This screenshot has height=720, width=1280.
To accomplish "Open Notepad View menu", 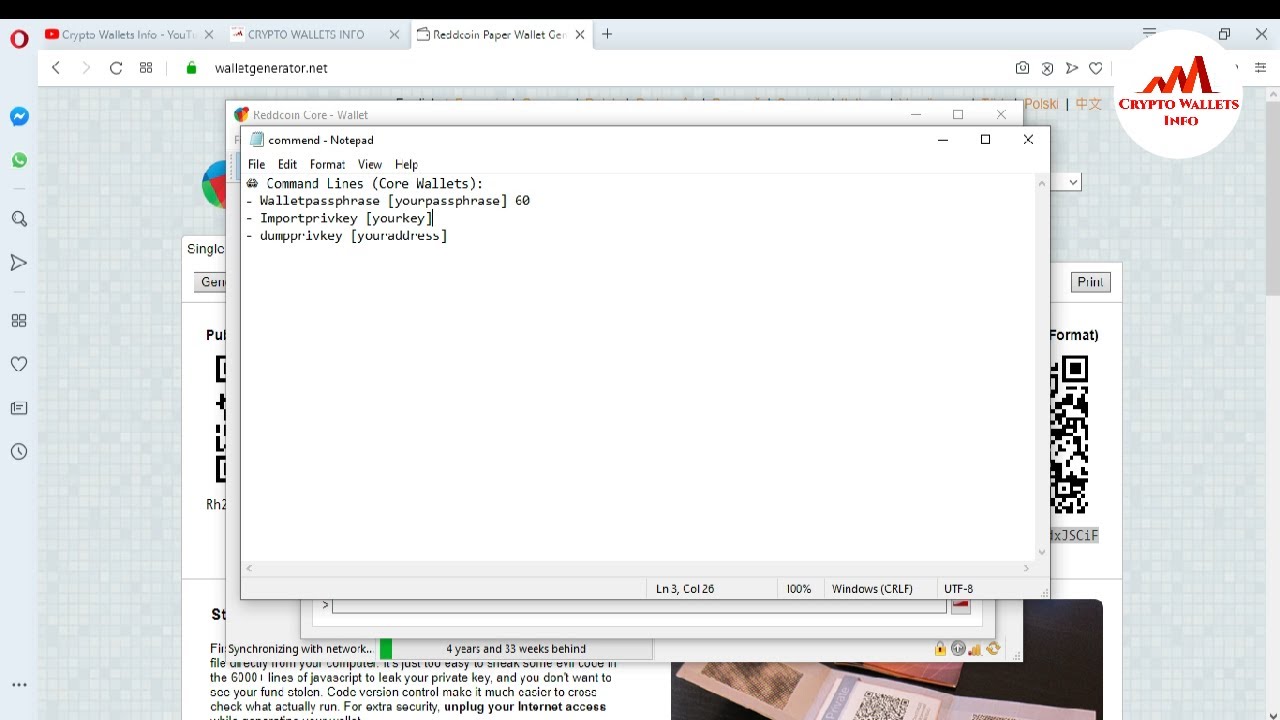I will [370, 164].
